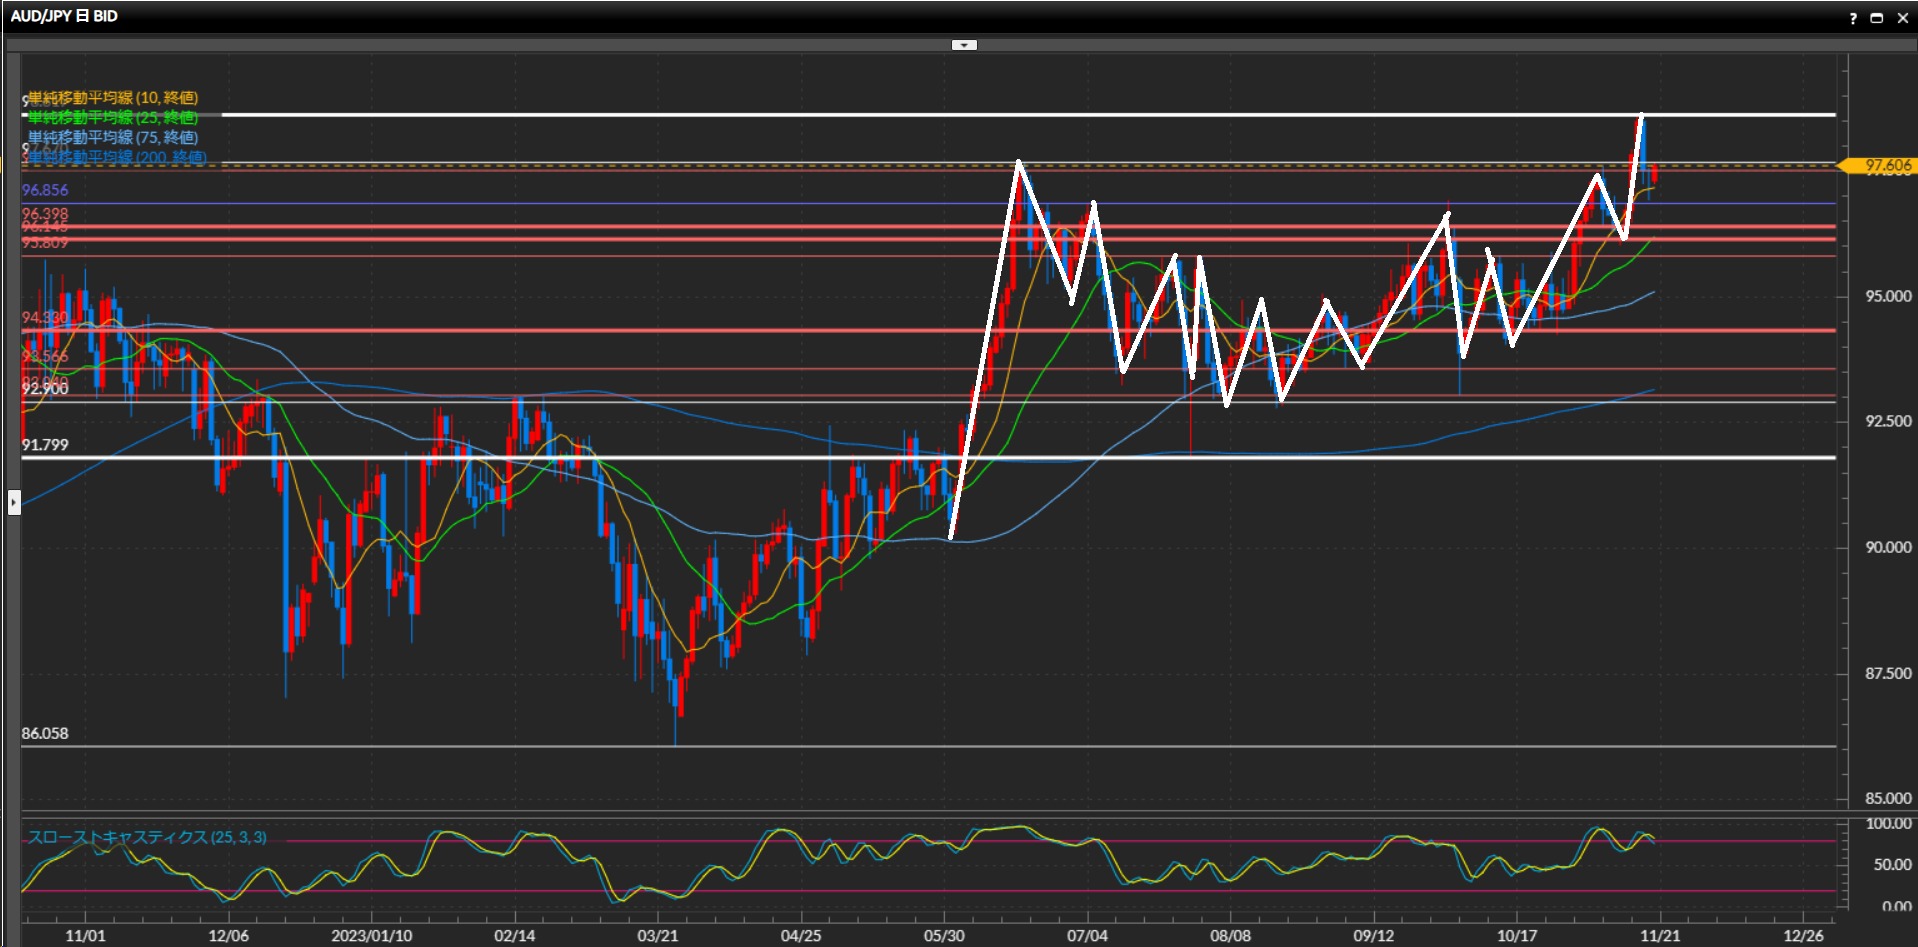Click the 92.900 horizontal line label
The image size is (1918, 947).
click(x=45, y=388)
